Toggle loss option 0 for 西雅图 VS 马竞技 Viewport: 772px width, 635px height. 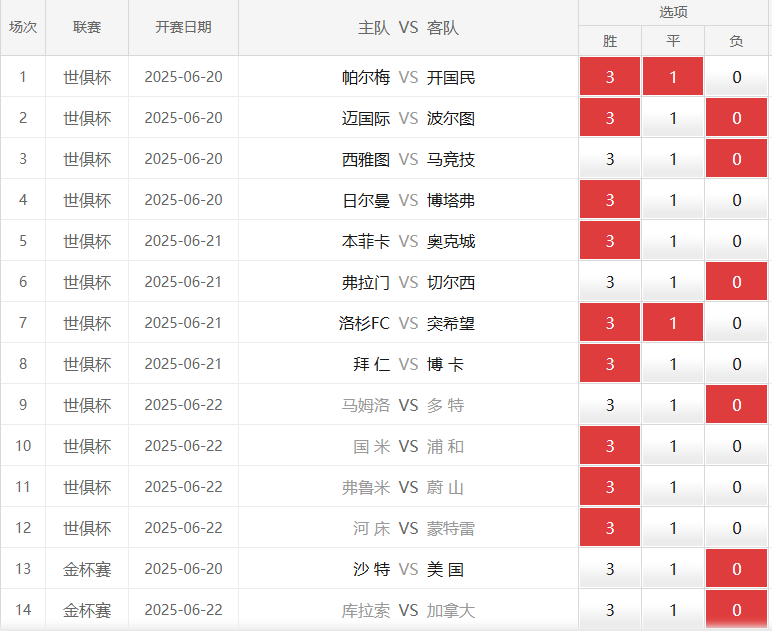[736, 159]
